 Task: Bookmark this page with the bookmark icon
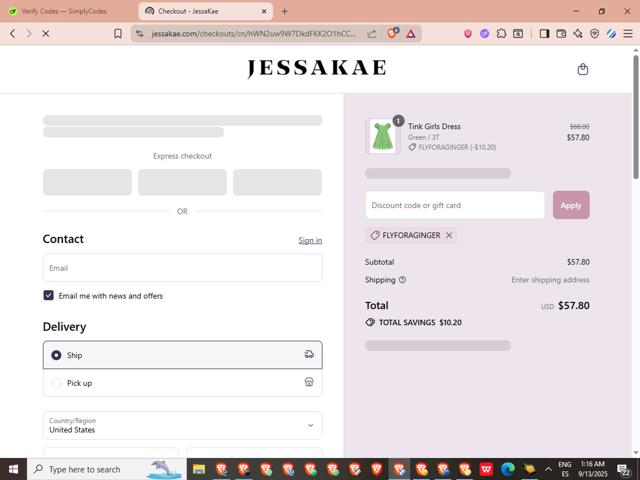[x=118, y=33]
